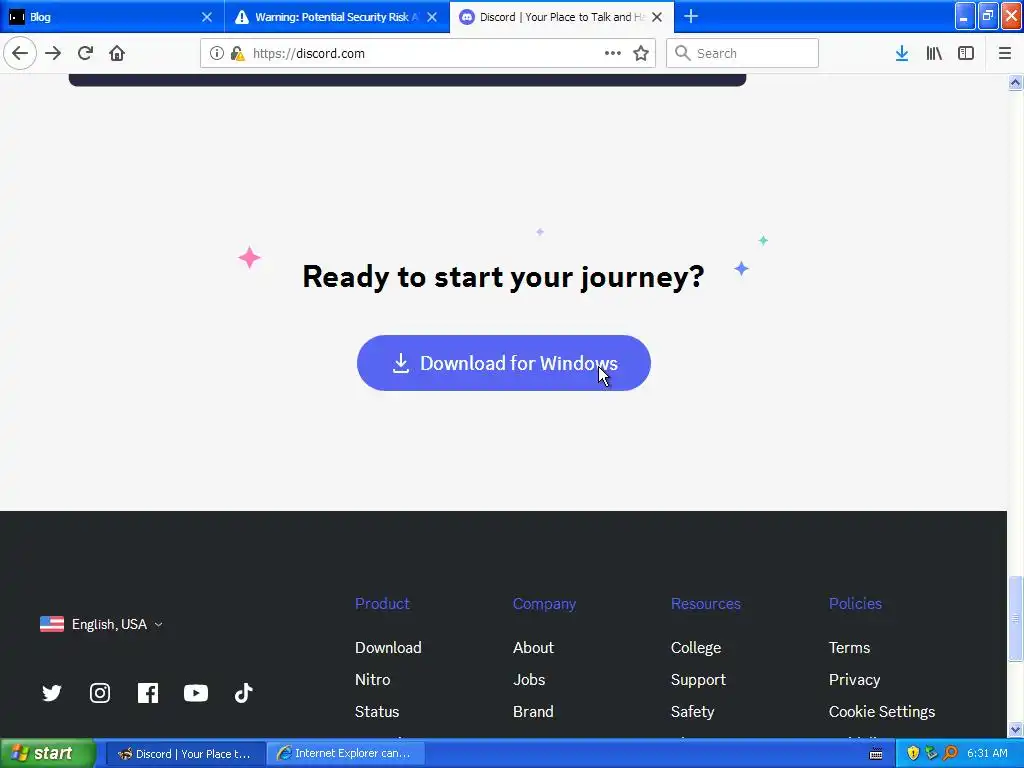1024x768 pixels.
Task: Click the page scrollbar up arrow
Action: pyautogui.click(x=1015, y=82)
